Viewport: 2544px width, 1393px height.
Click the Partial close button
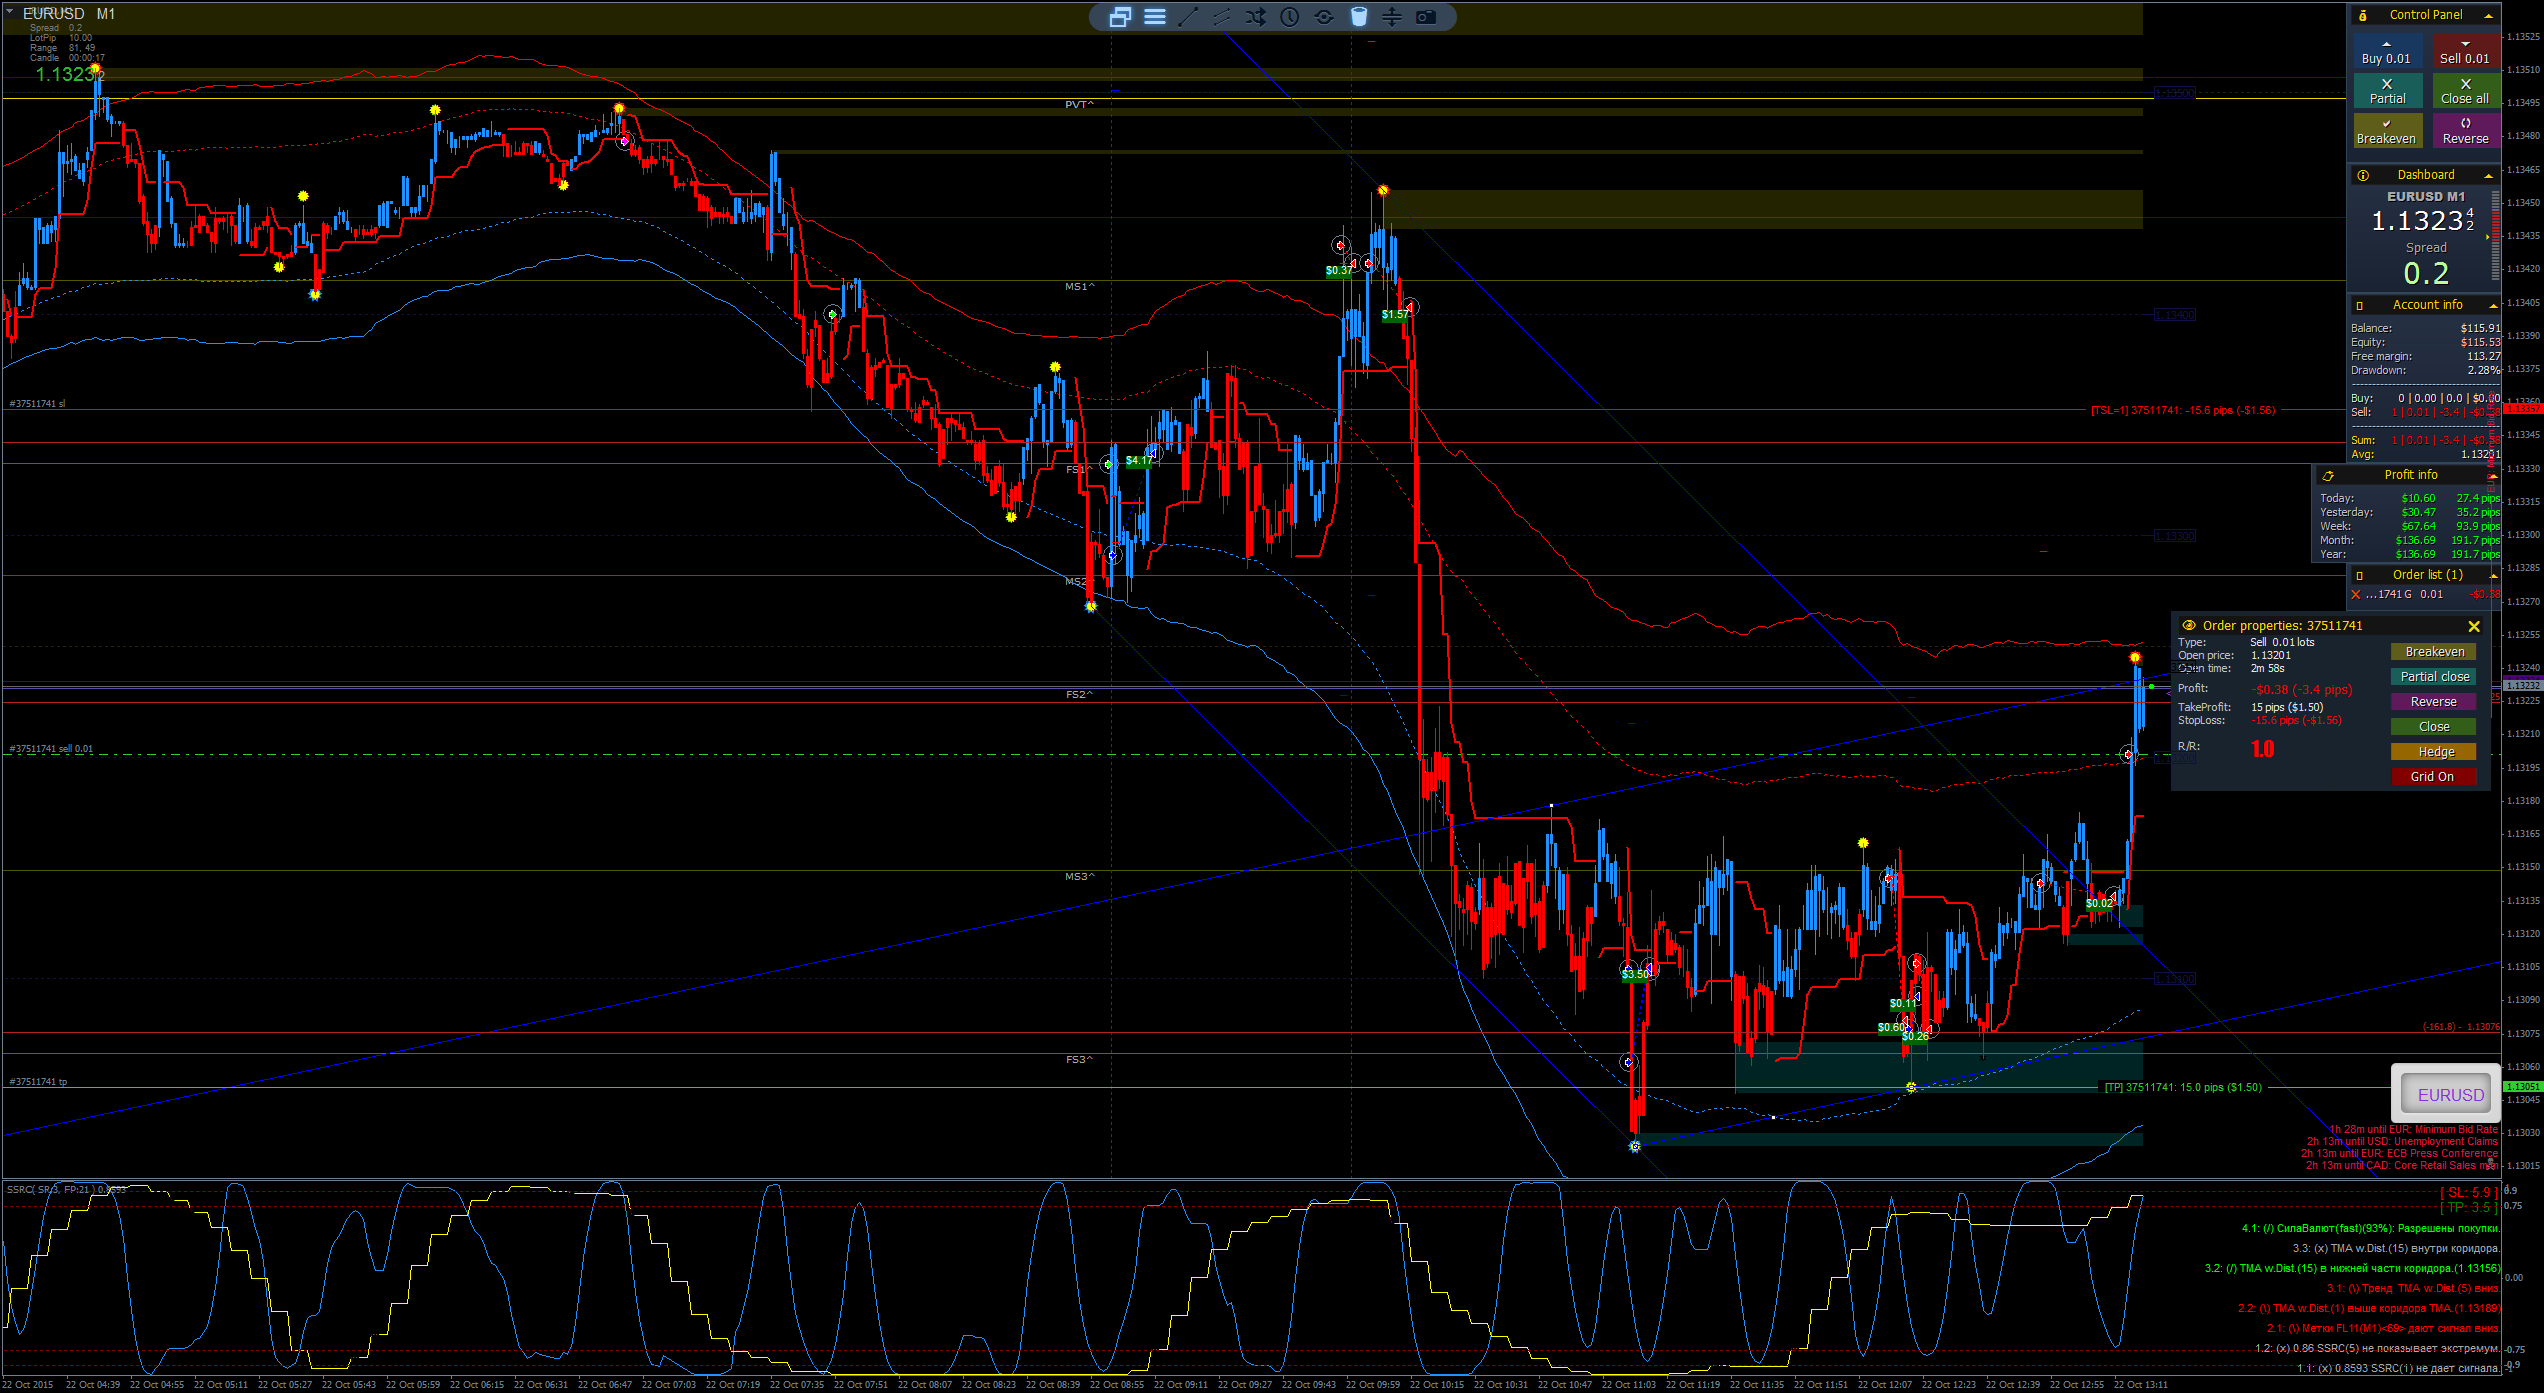tap(2434, 677)
